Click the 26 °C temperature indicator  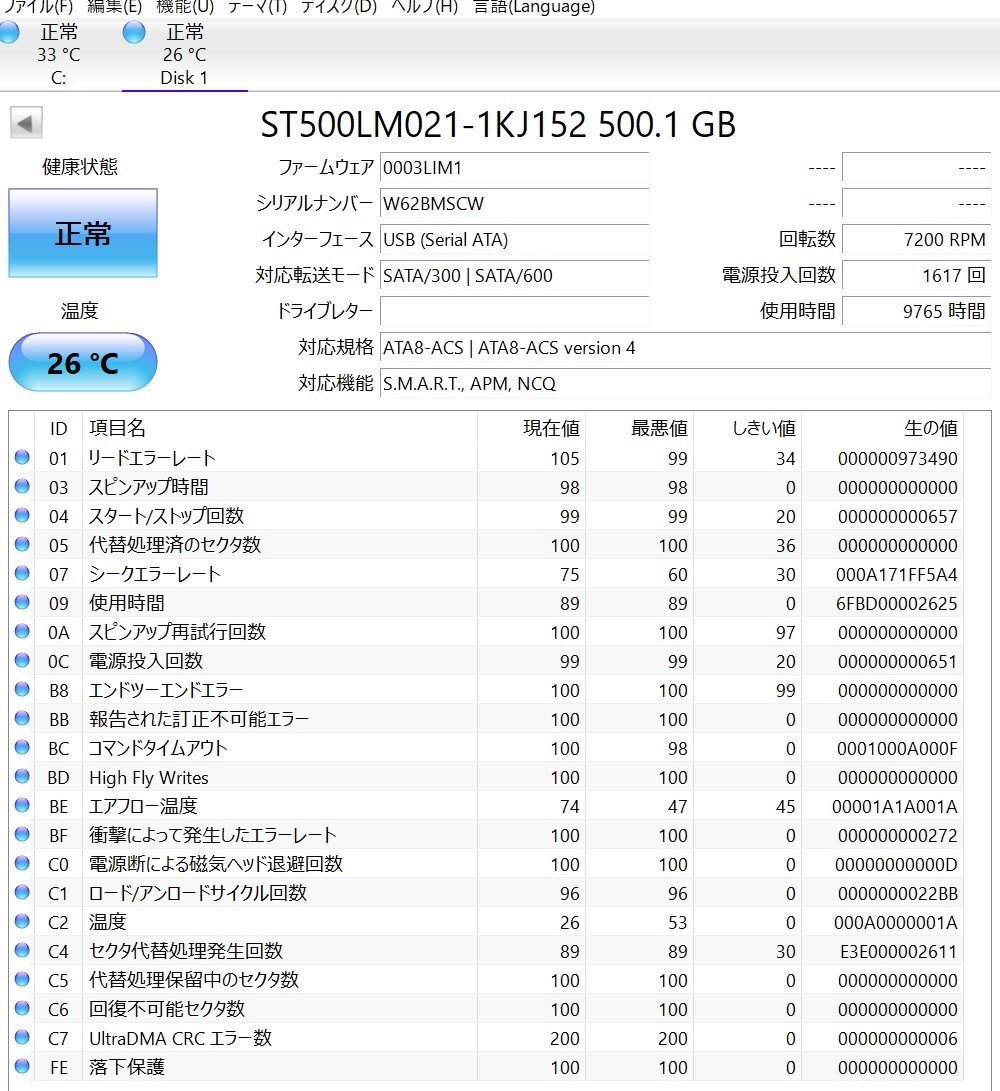pyautogui.click(x=83, y=362)
